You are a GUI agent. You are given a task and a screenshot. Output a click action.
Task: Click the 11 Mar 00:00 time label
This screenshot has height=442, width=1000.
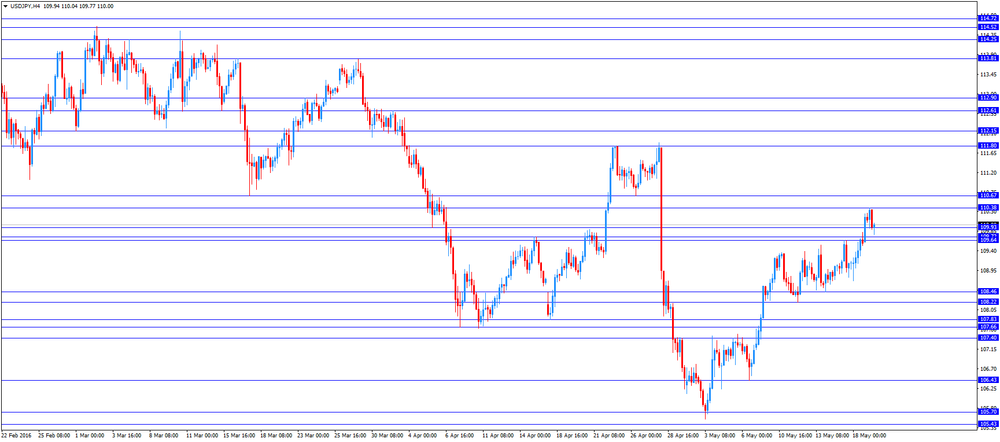(201, 437)
